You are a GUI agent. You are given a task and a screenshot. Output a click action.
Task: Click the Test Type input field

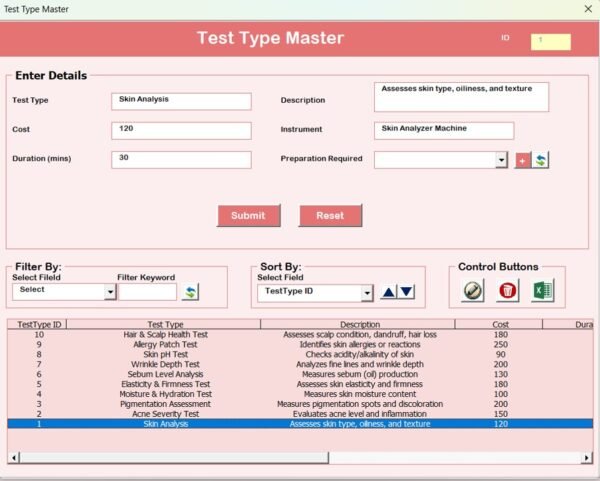tap(181, 101)
